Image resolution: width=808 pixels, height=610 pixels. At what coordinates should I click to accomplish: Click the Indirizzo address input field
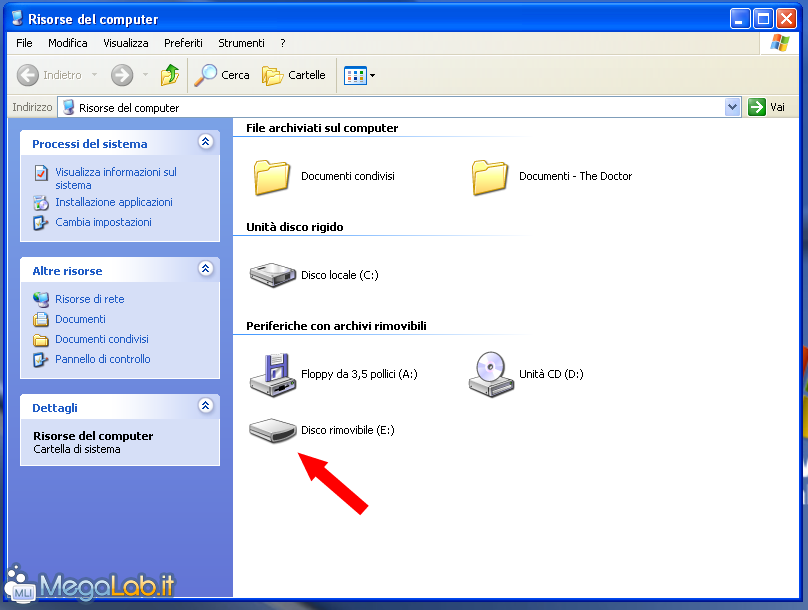(399, 107)
